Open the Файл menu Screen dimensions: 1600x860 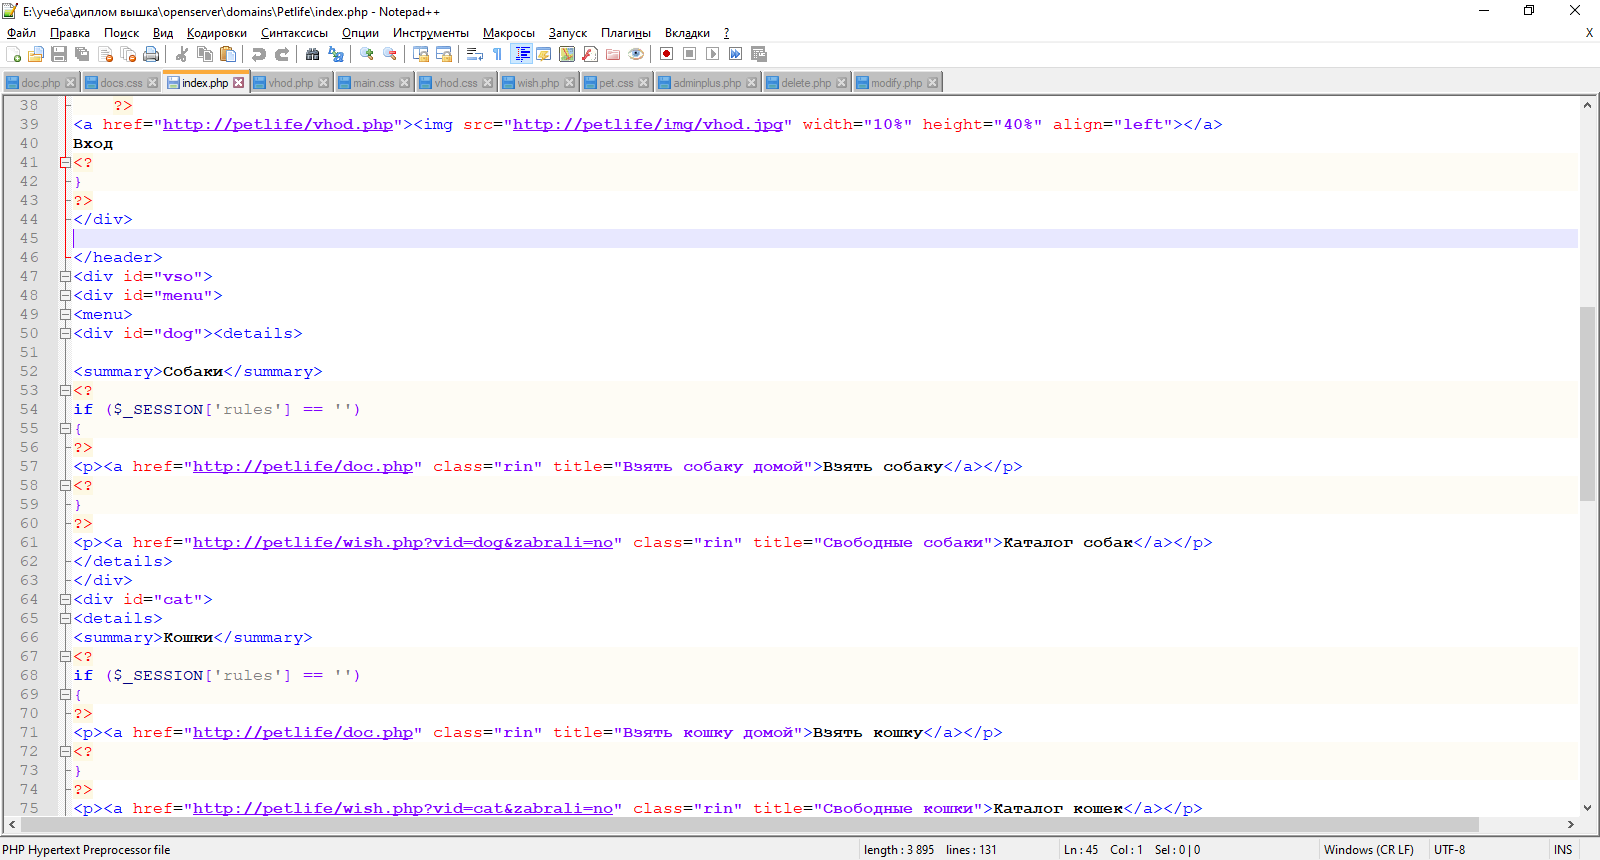click(x=21, y=33)
